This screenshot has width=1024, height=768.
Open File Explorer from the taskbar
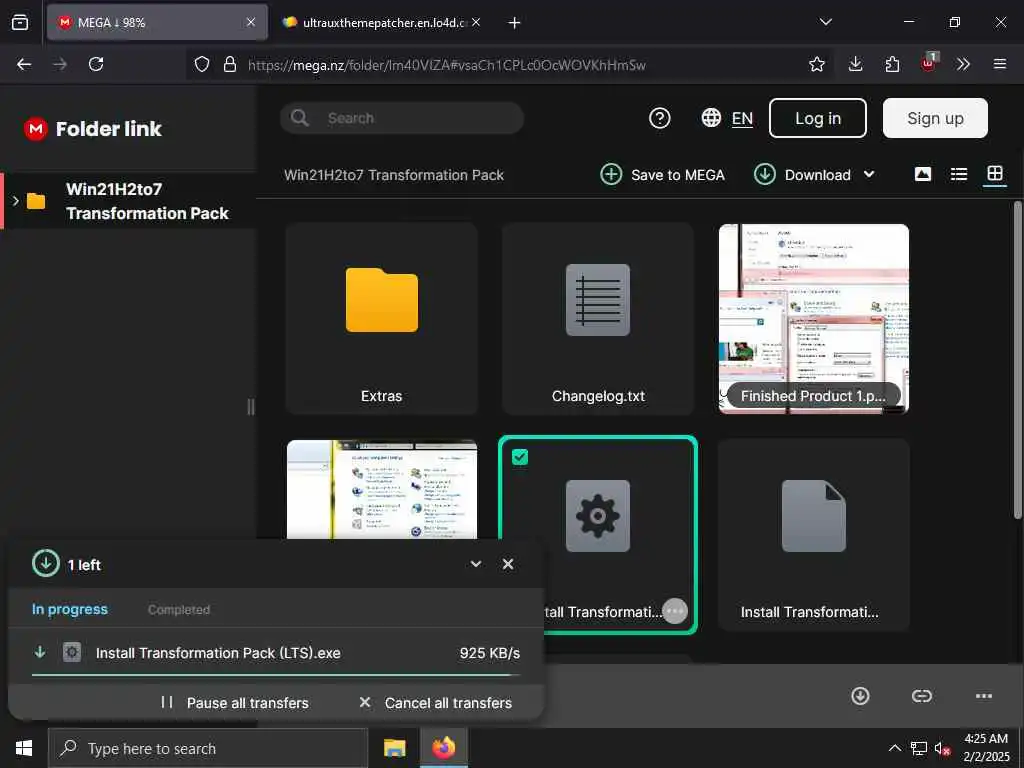(394, 748)
